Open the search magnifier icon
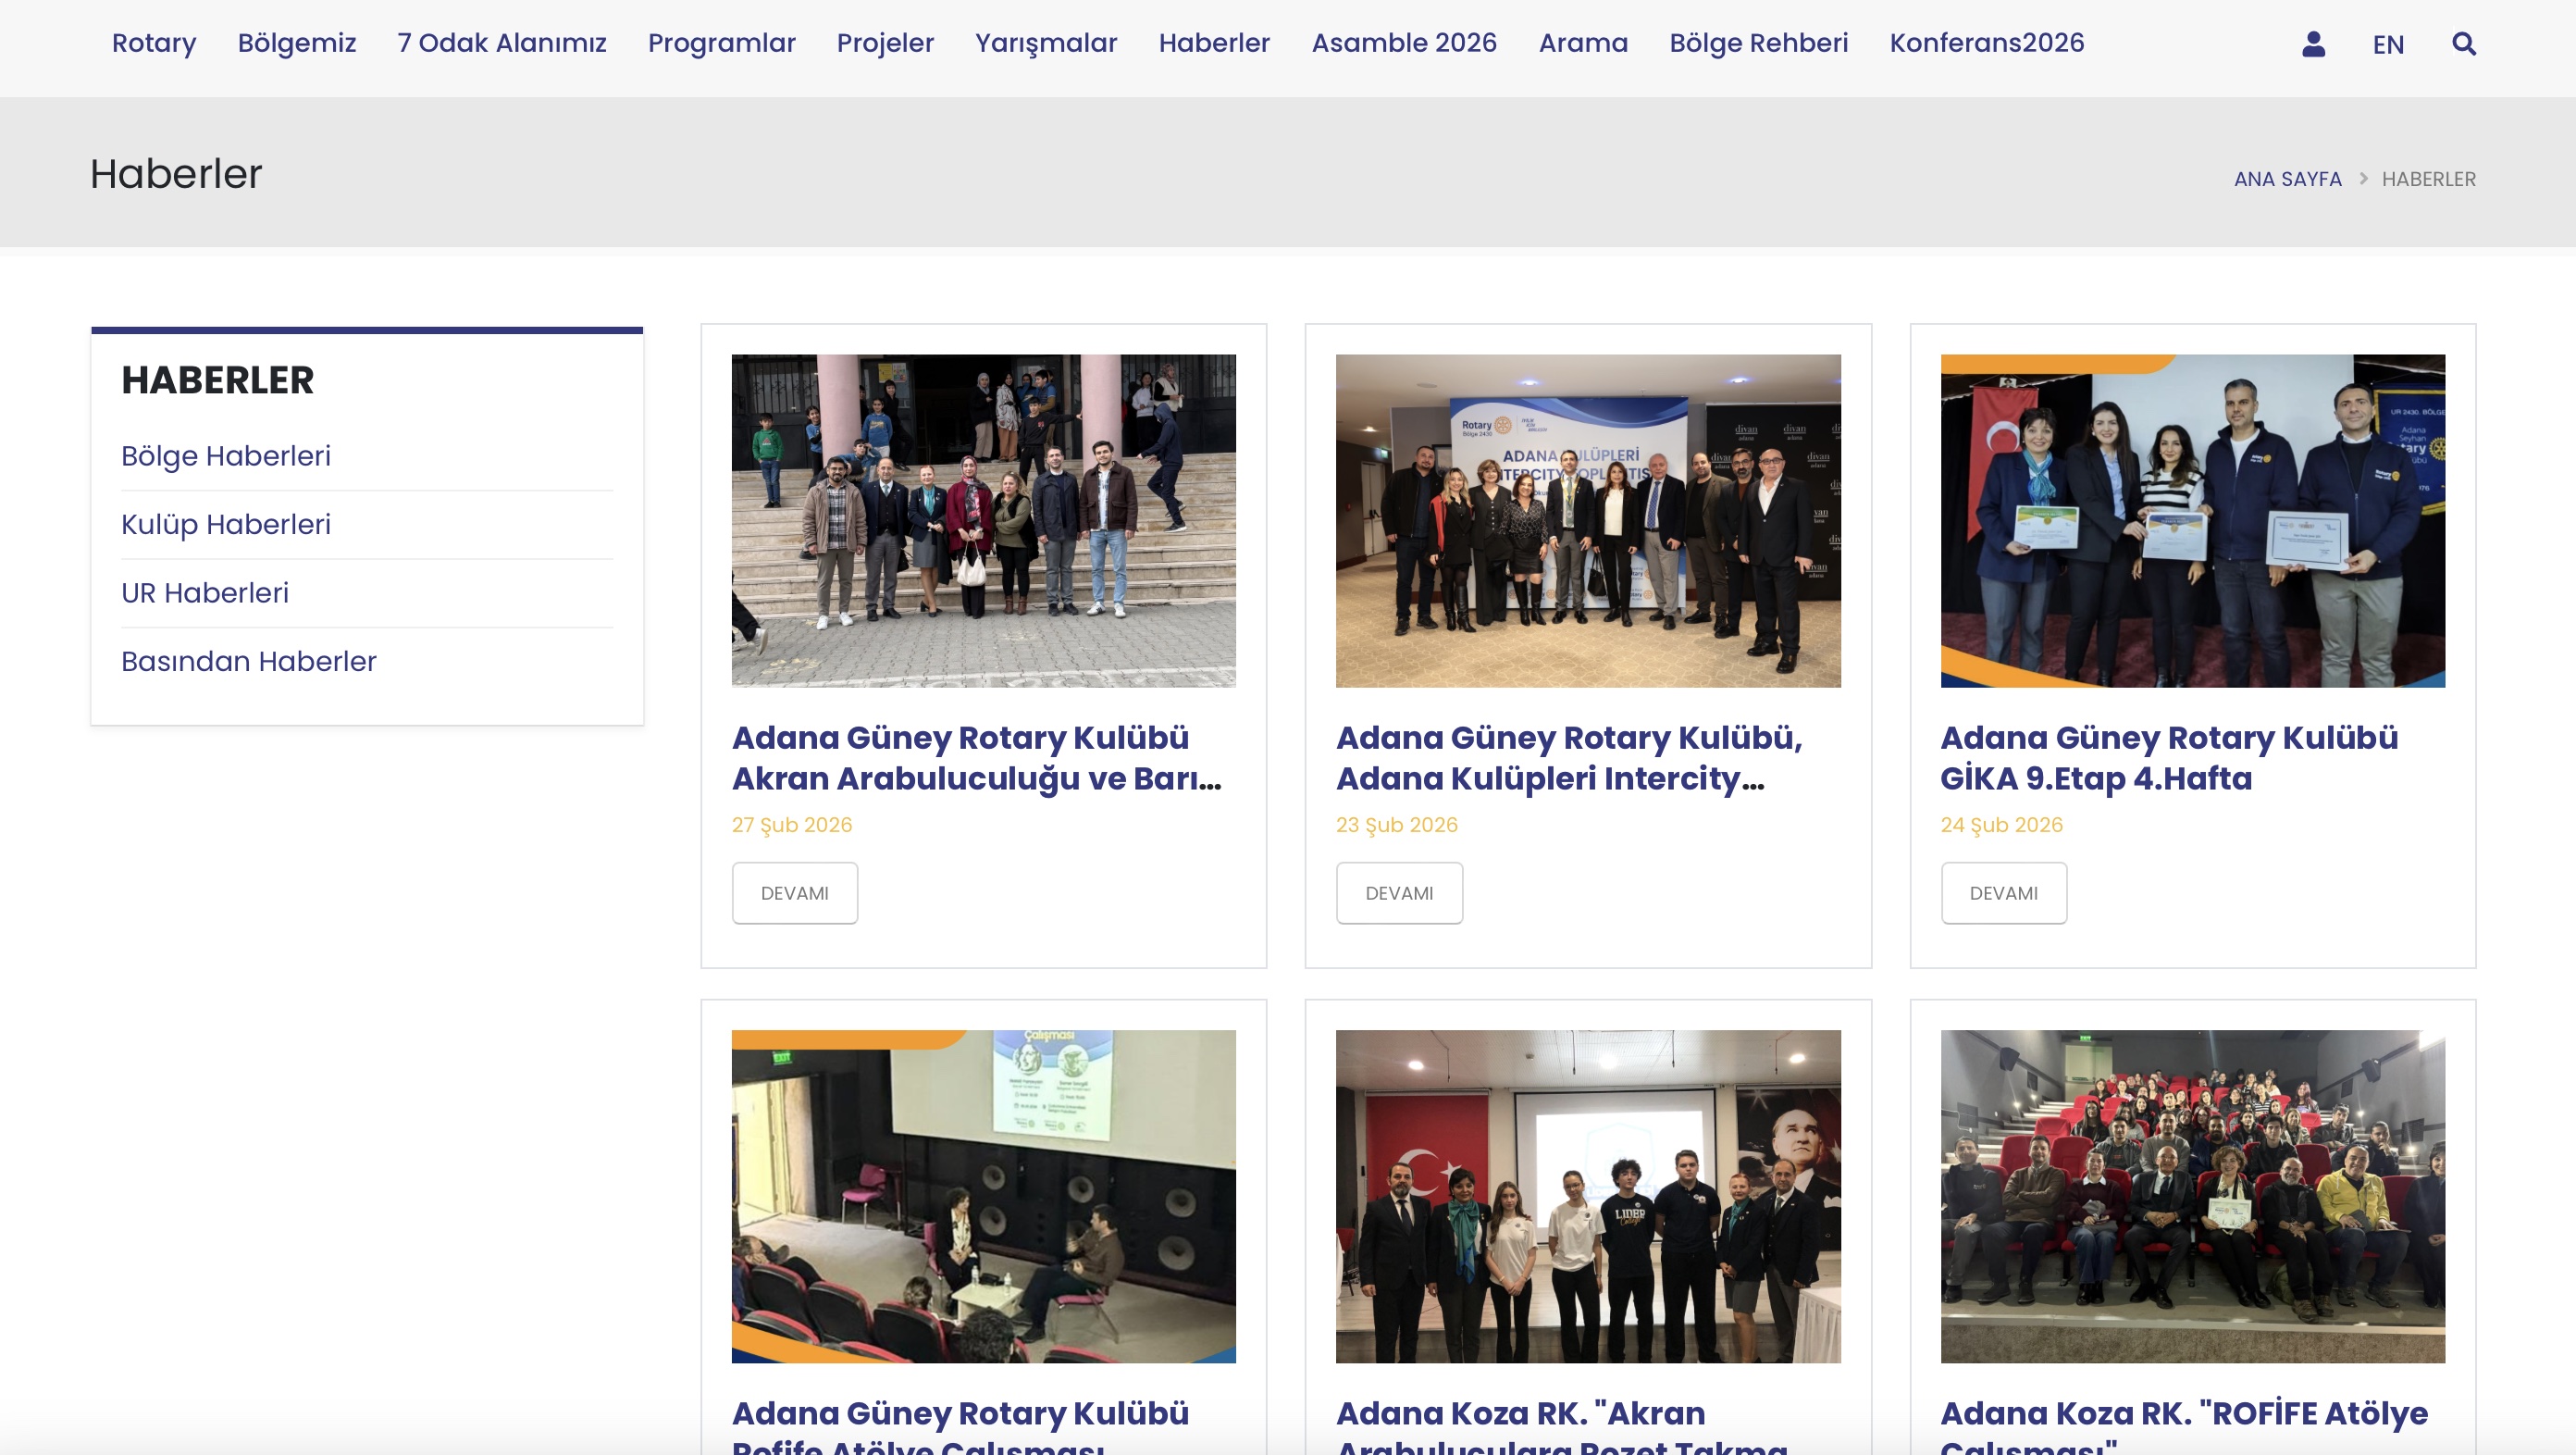The width and height of the screenshot is (2576, 1455). click(x=2463, y=44)
